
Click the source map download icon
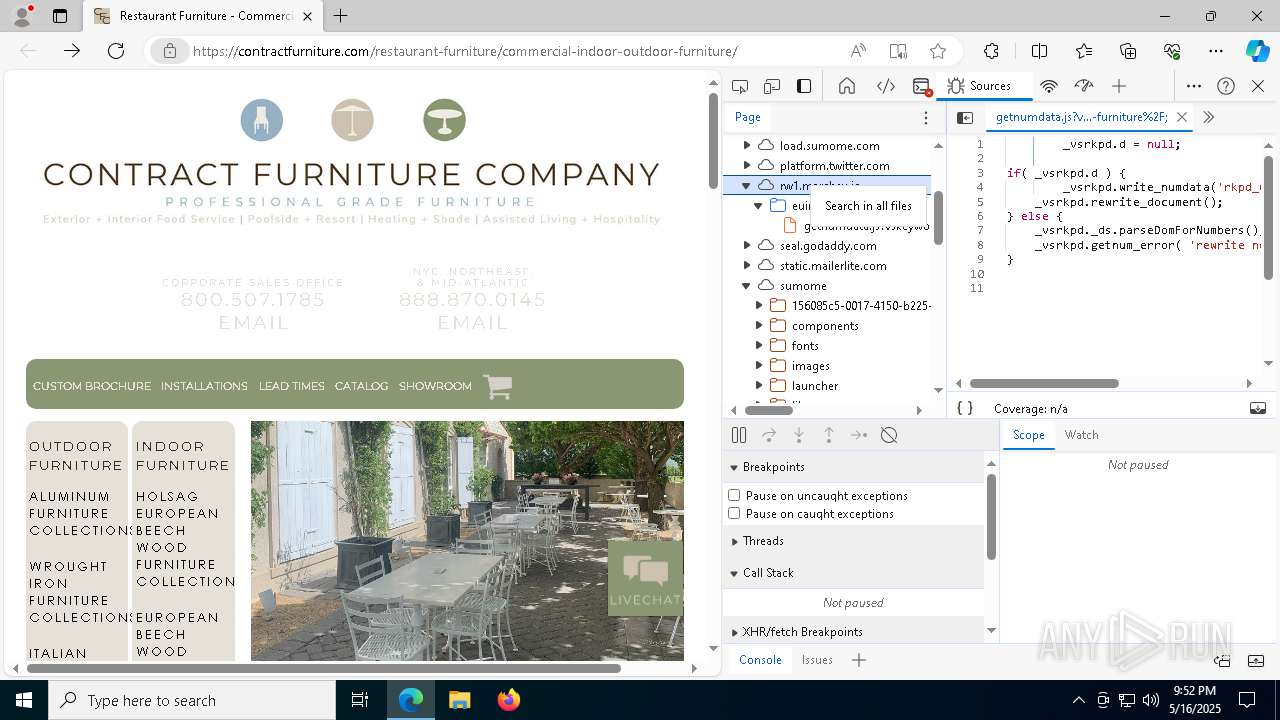pyautogui.click(x=1258, y=408)
